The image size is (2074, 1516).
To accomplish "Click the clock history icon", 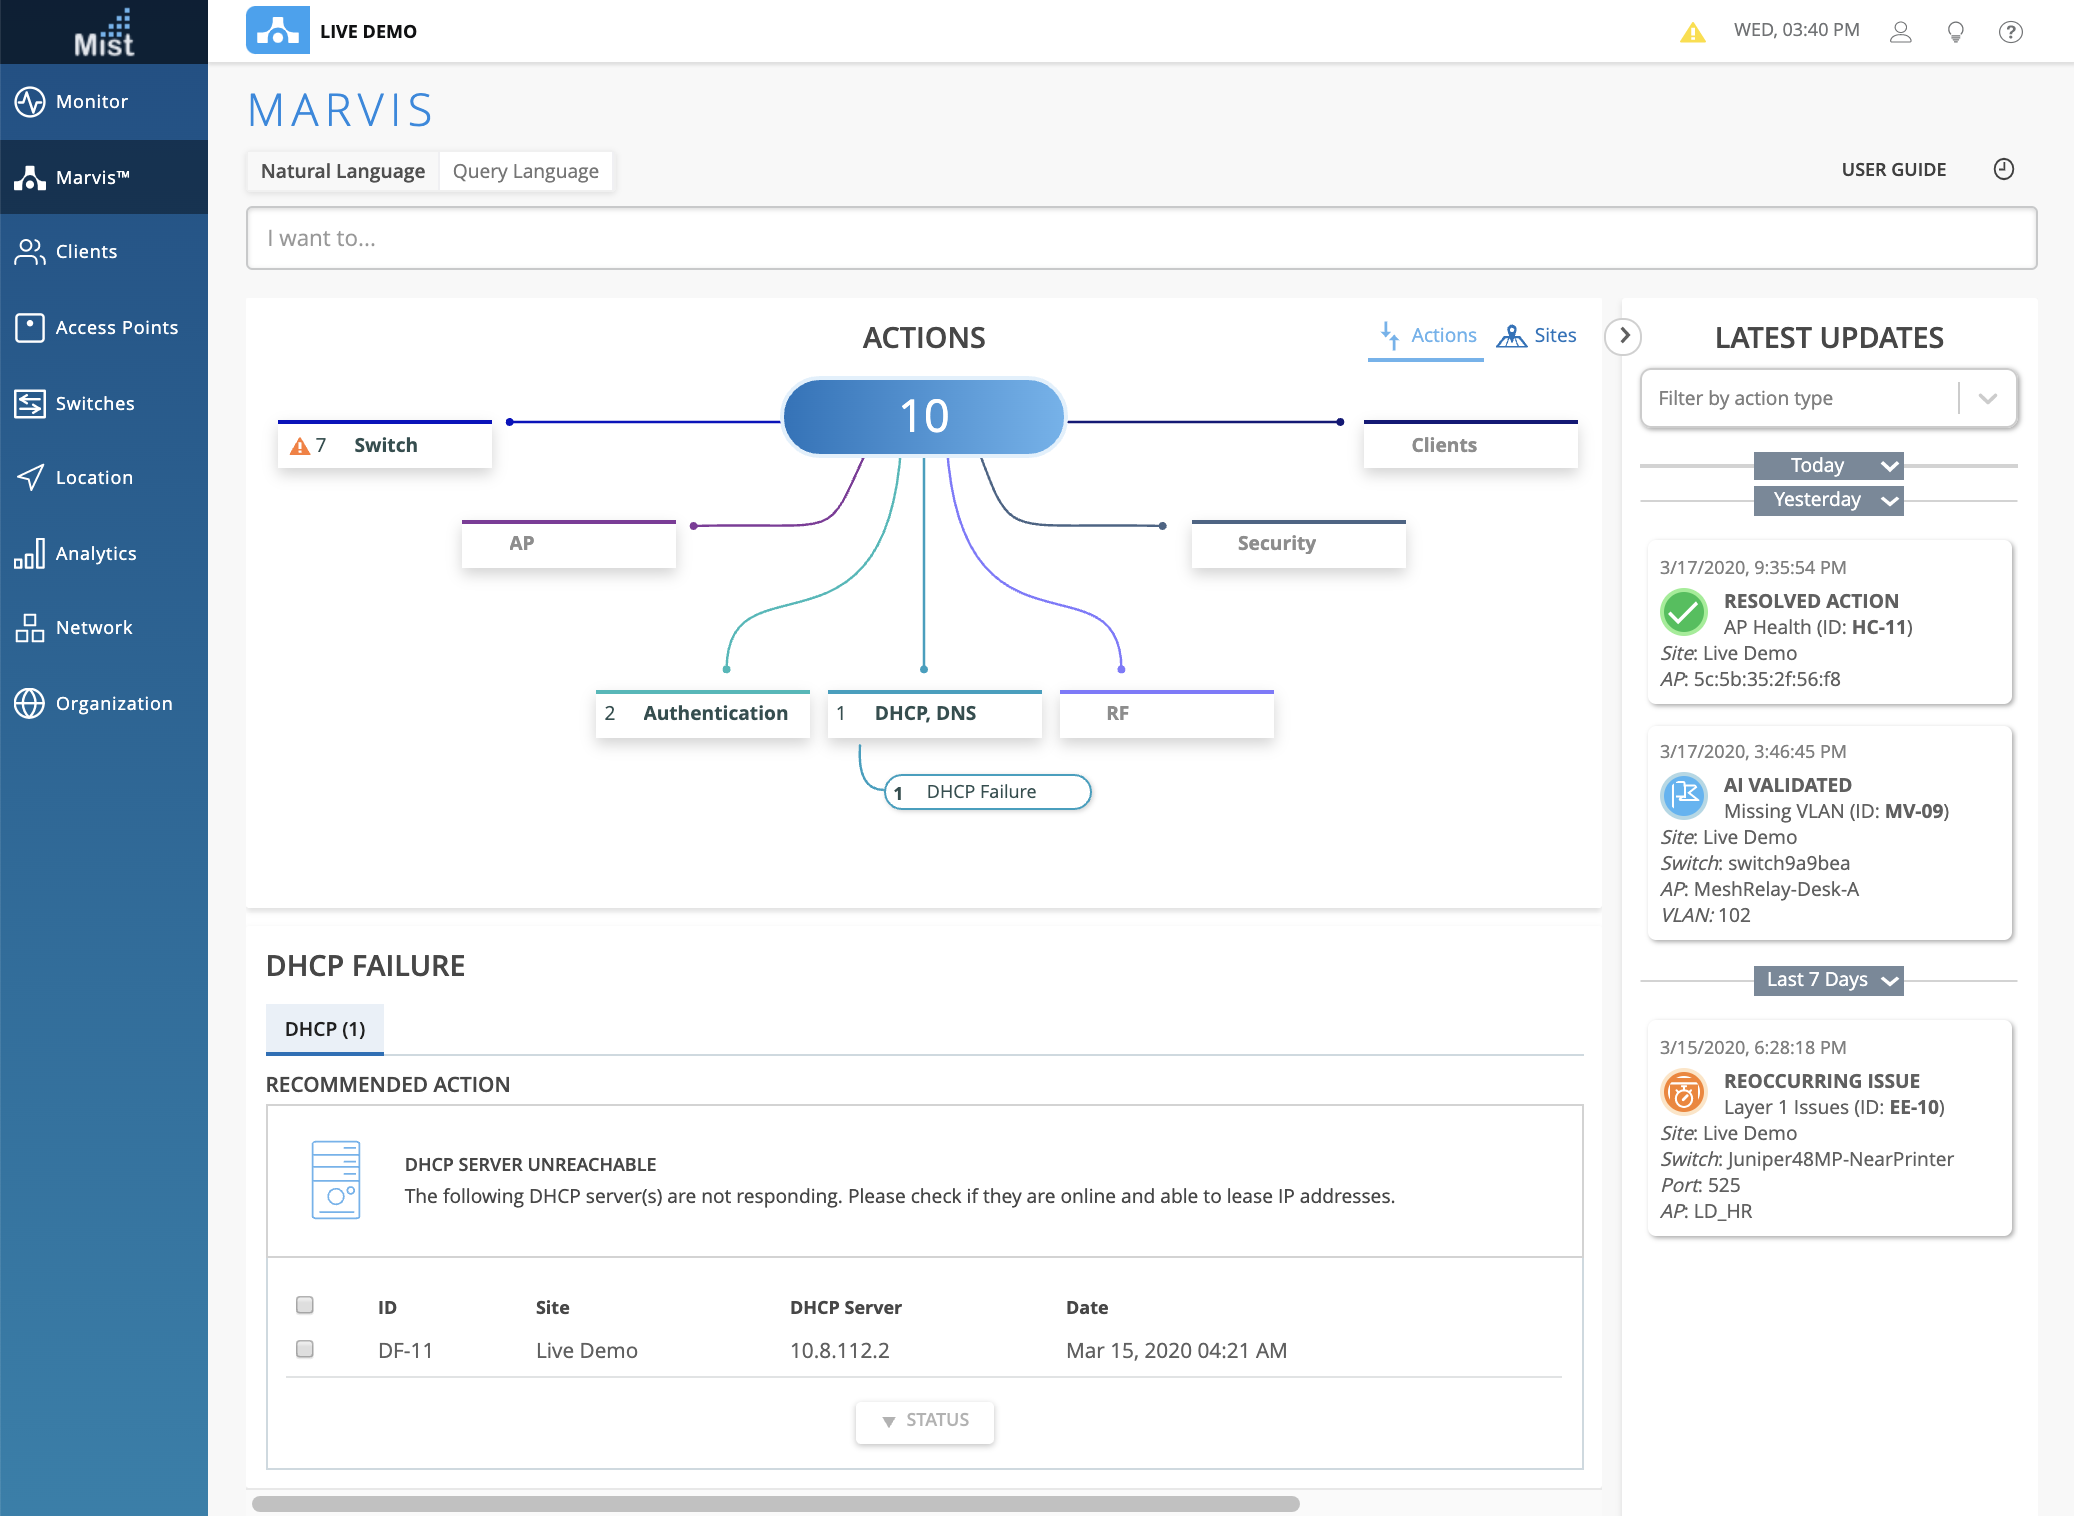I will (2003, 169).
